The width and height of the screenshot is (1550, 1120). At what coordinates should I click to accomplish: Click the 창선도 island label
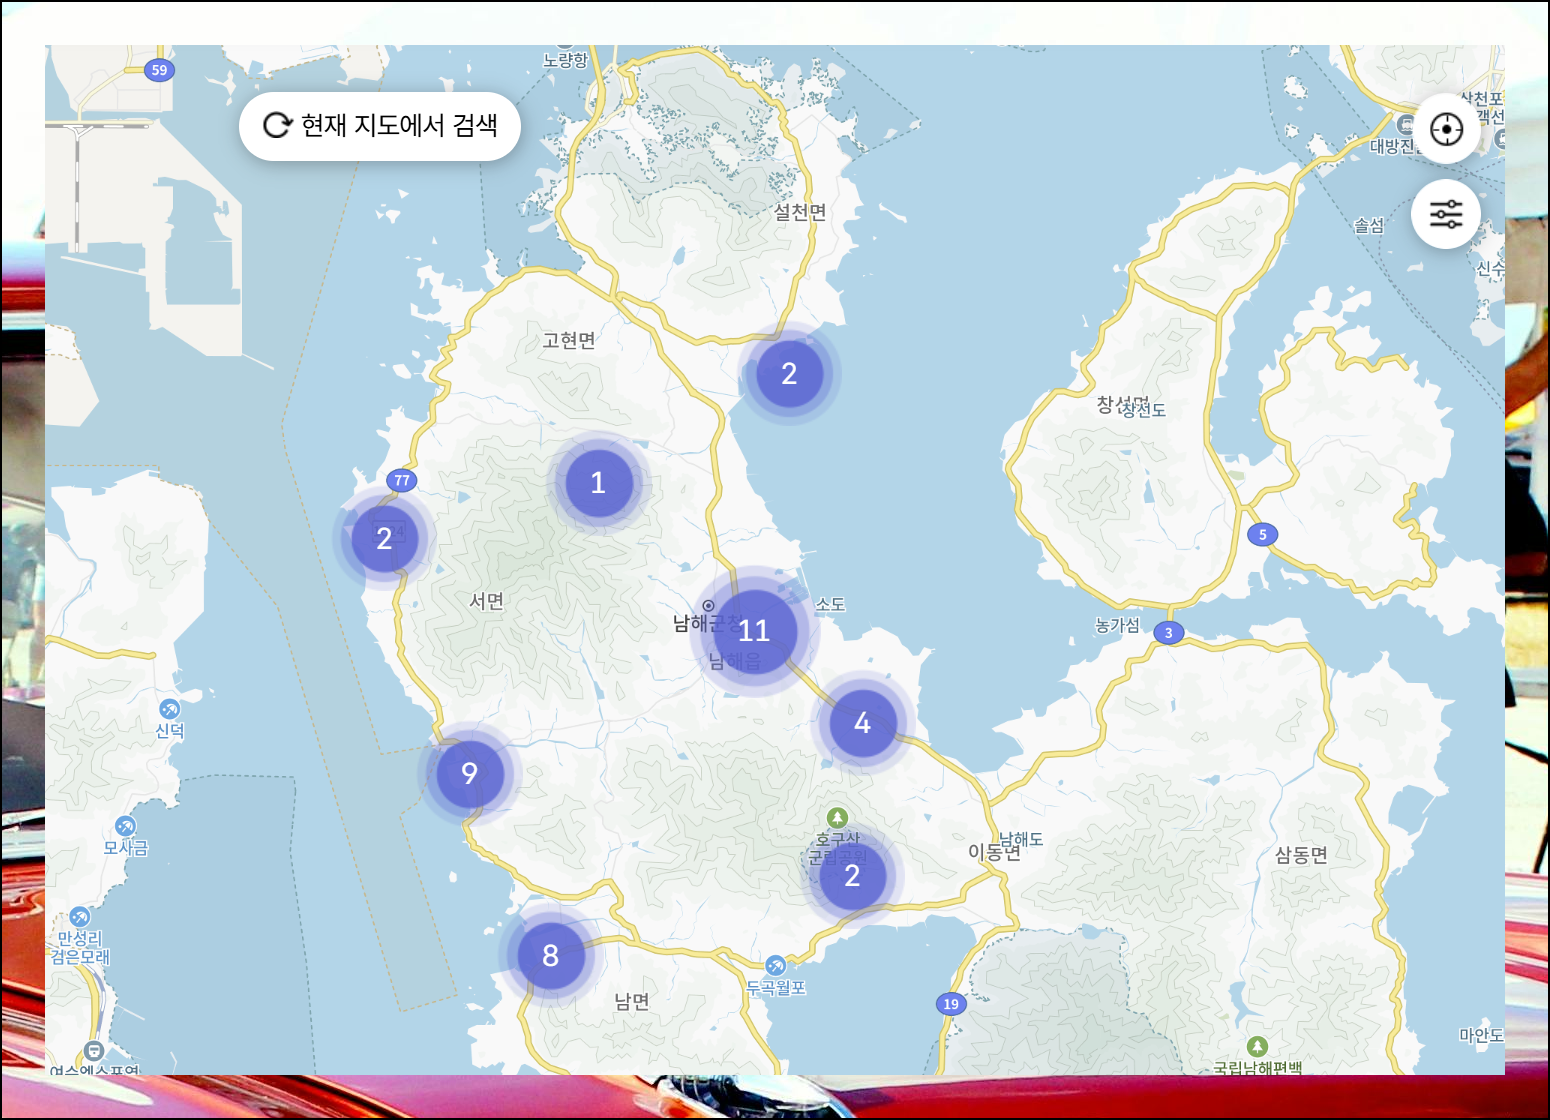pyautogui.click(x=1143, y=409)
